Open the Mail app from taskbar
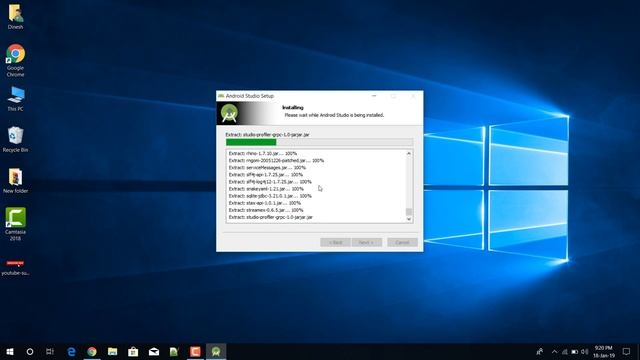 (x=154, y=351)
